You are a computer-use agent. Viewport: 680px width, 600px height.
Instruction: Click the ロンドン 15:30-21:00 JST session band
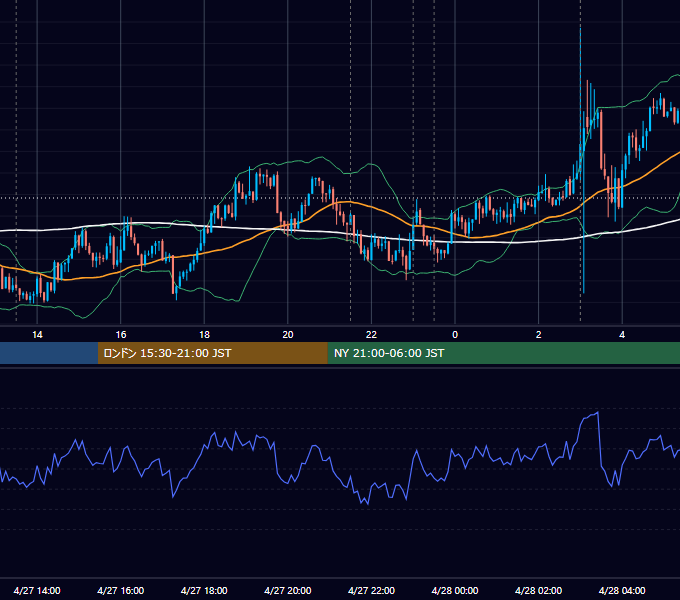212,353
